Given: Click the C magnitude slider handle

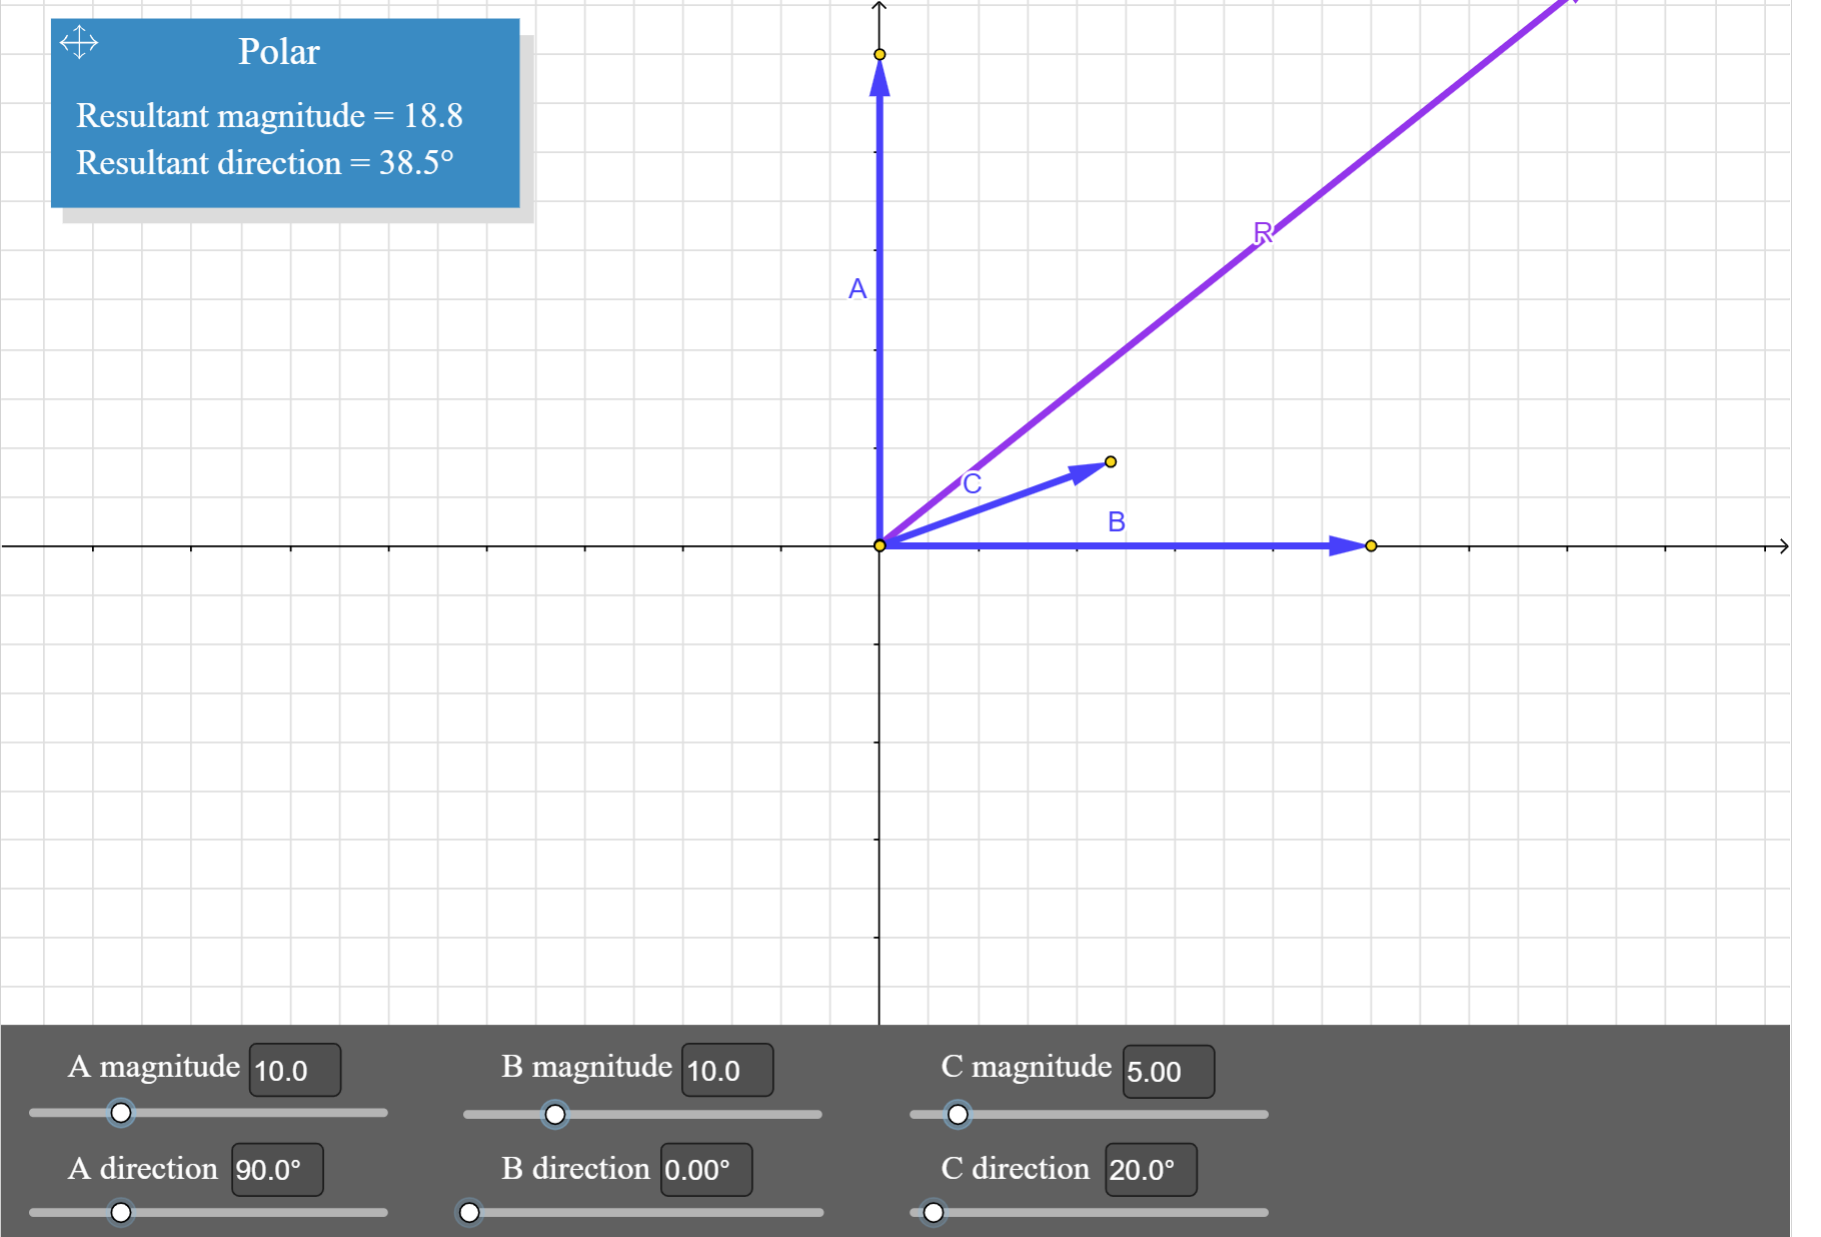Looking at the screenshot, I should pyautogui.click(x=959, y=1112).
